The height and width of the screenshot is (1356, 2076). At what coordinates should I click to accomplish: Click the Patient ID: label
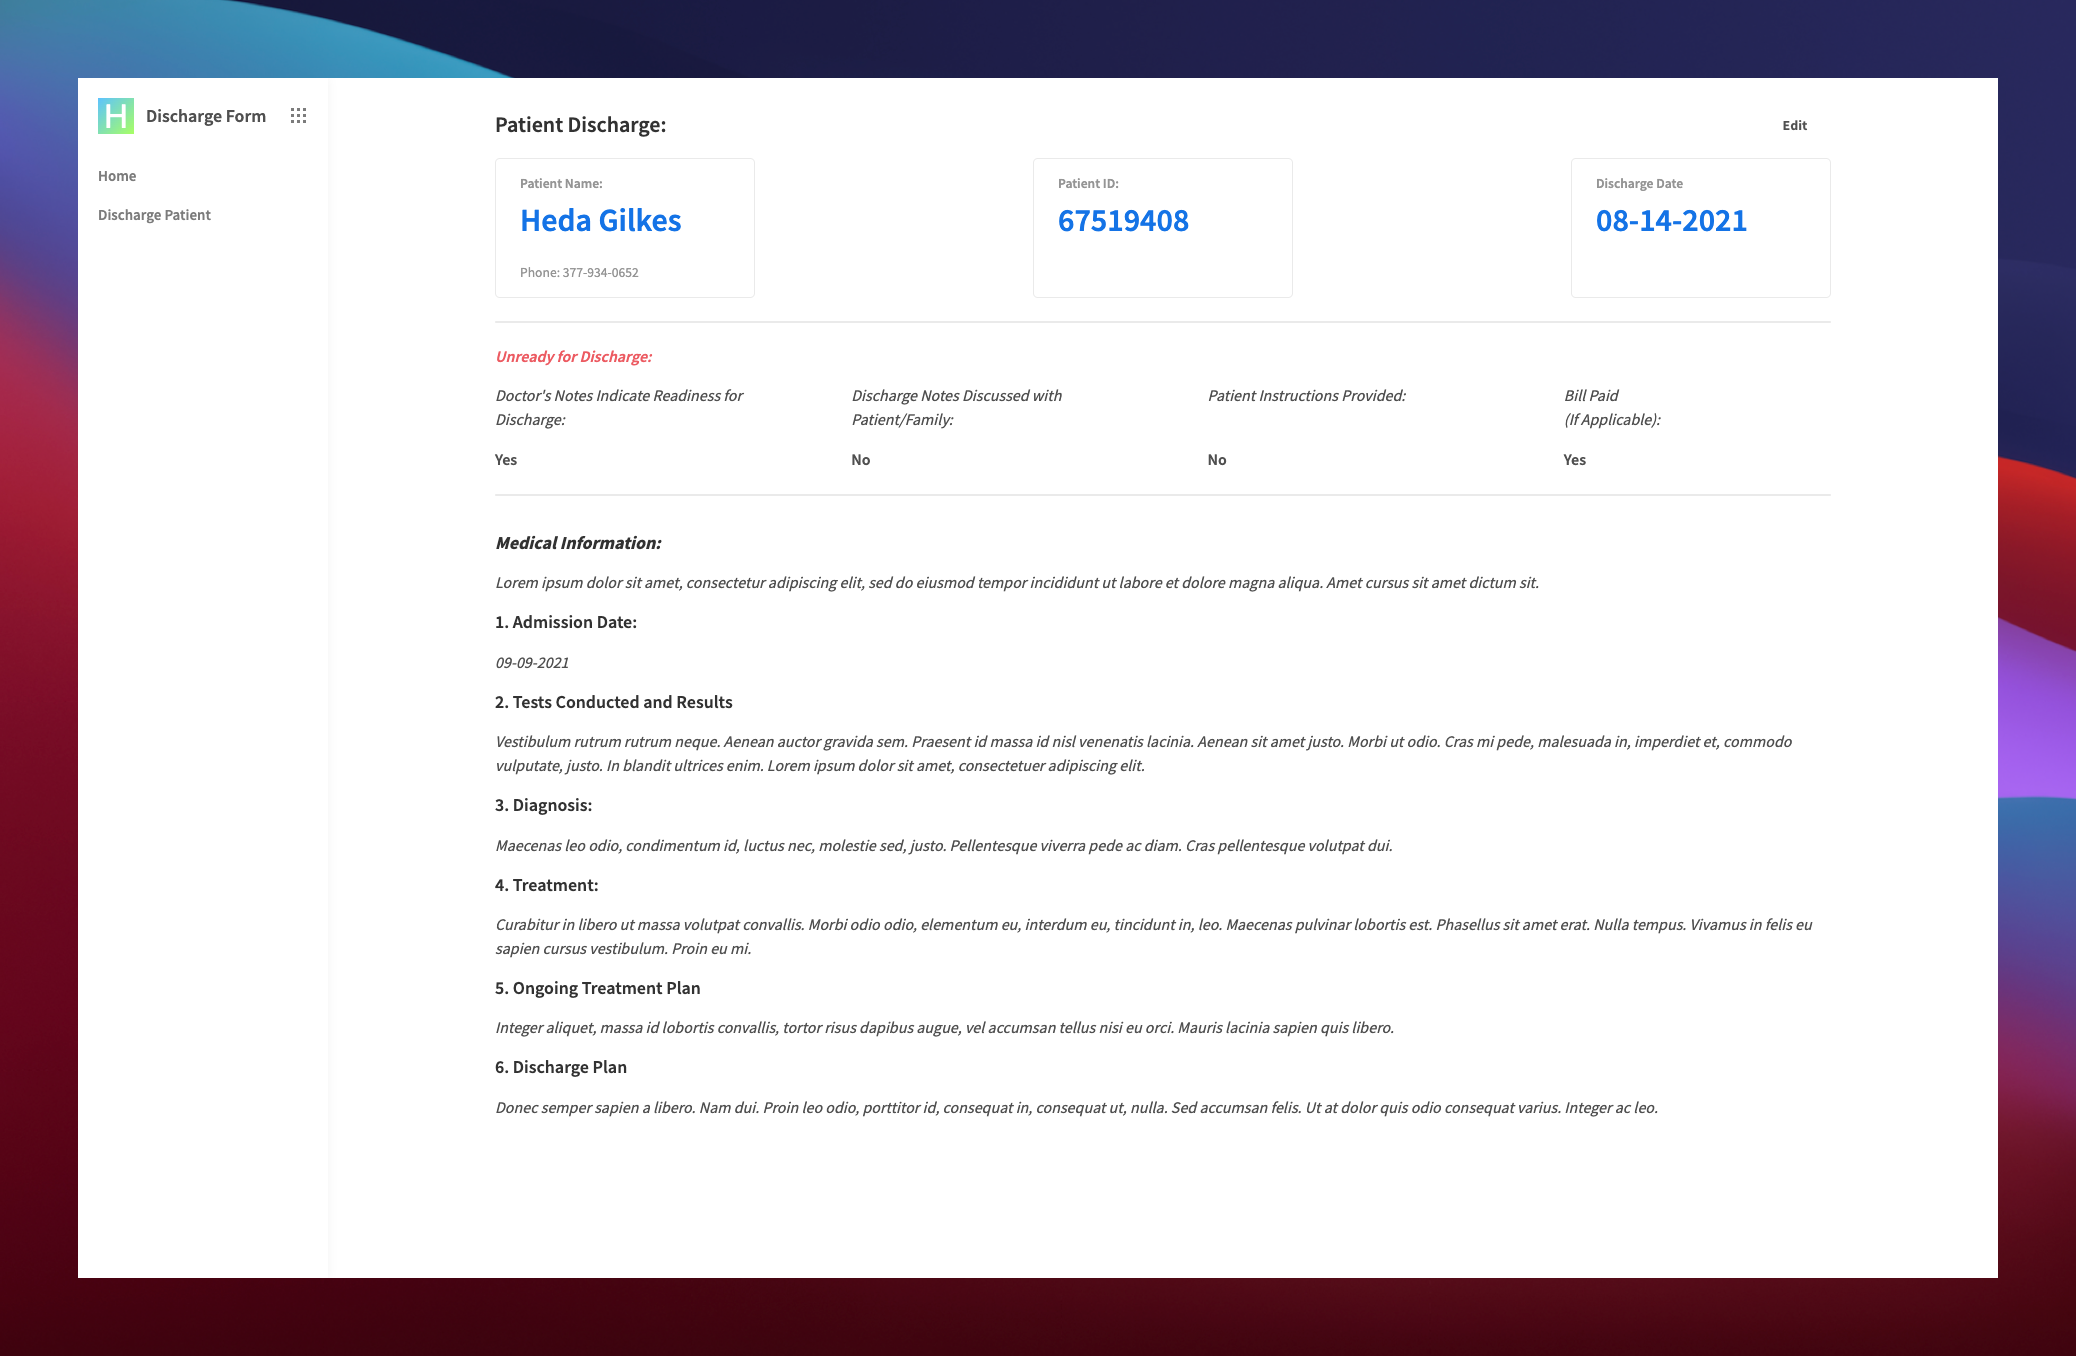[x=1088, y=184]
